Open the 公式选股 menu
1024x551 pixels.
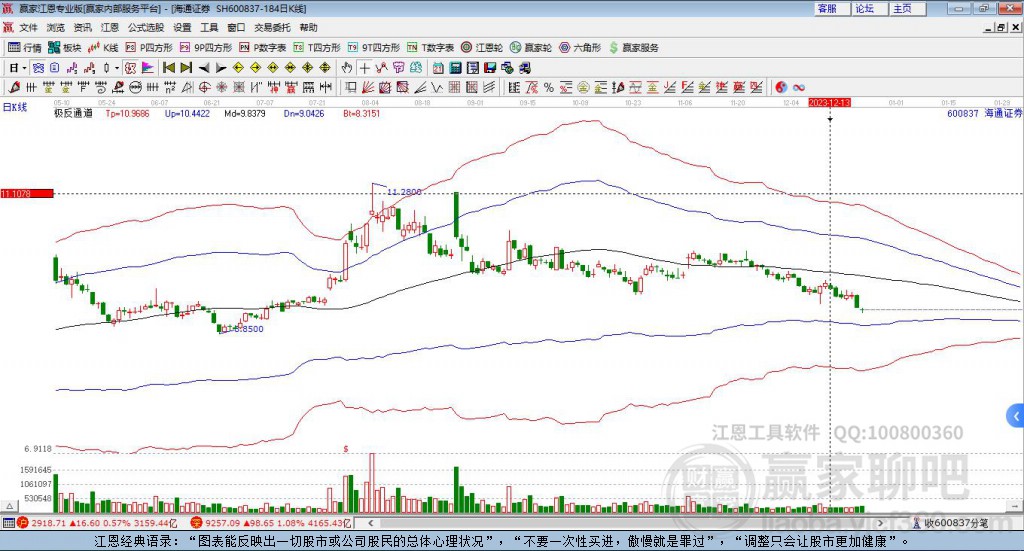point(146,27)
